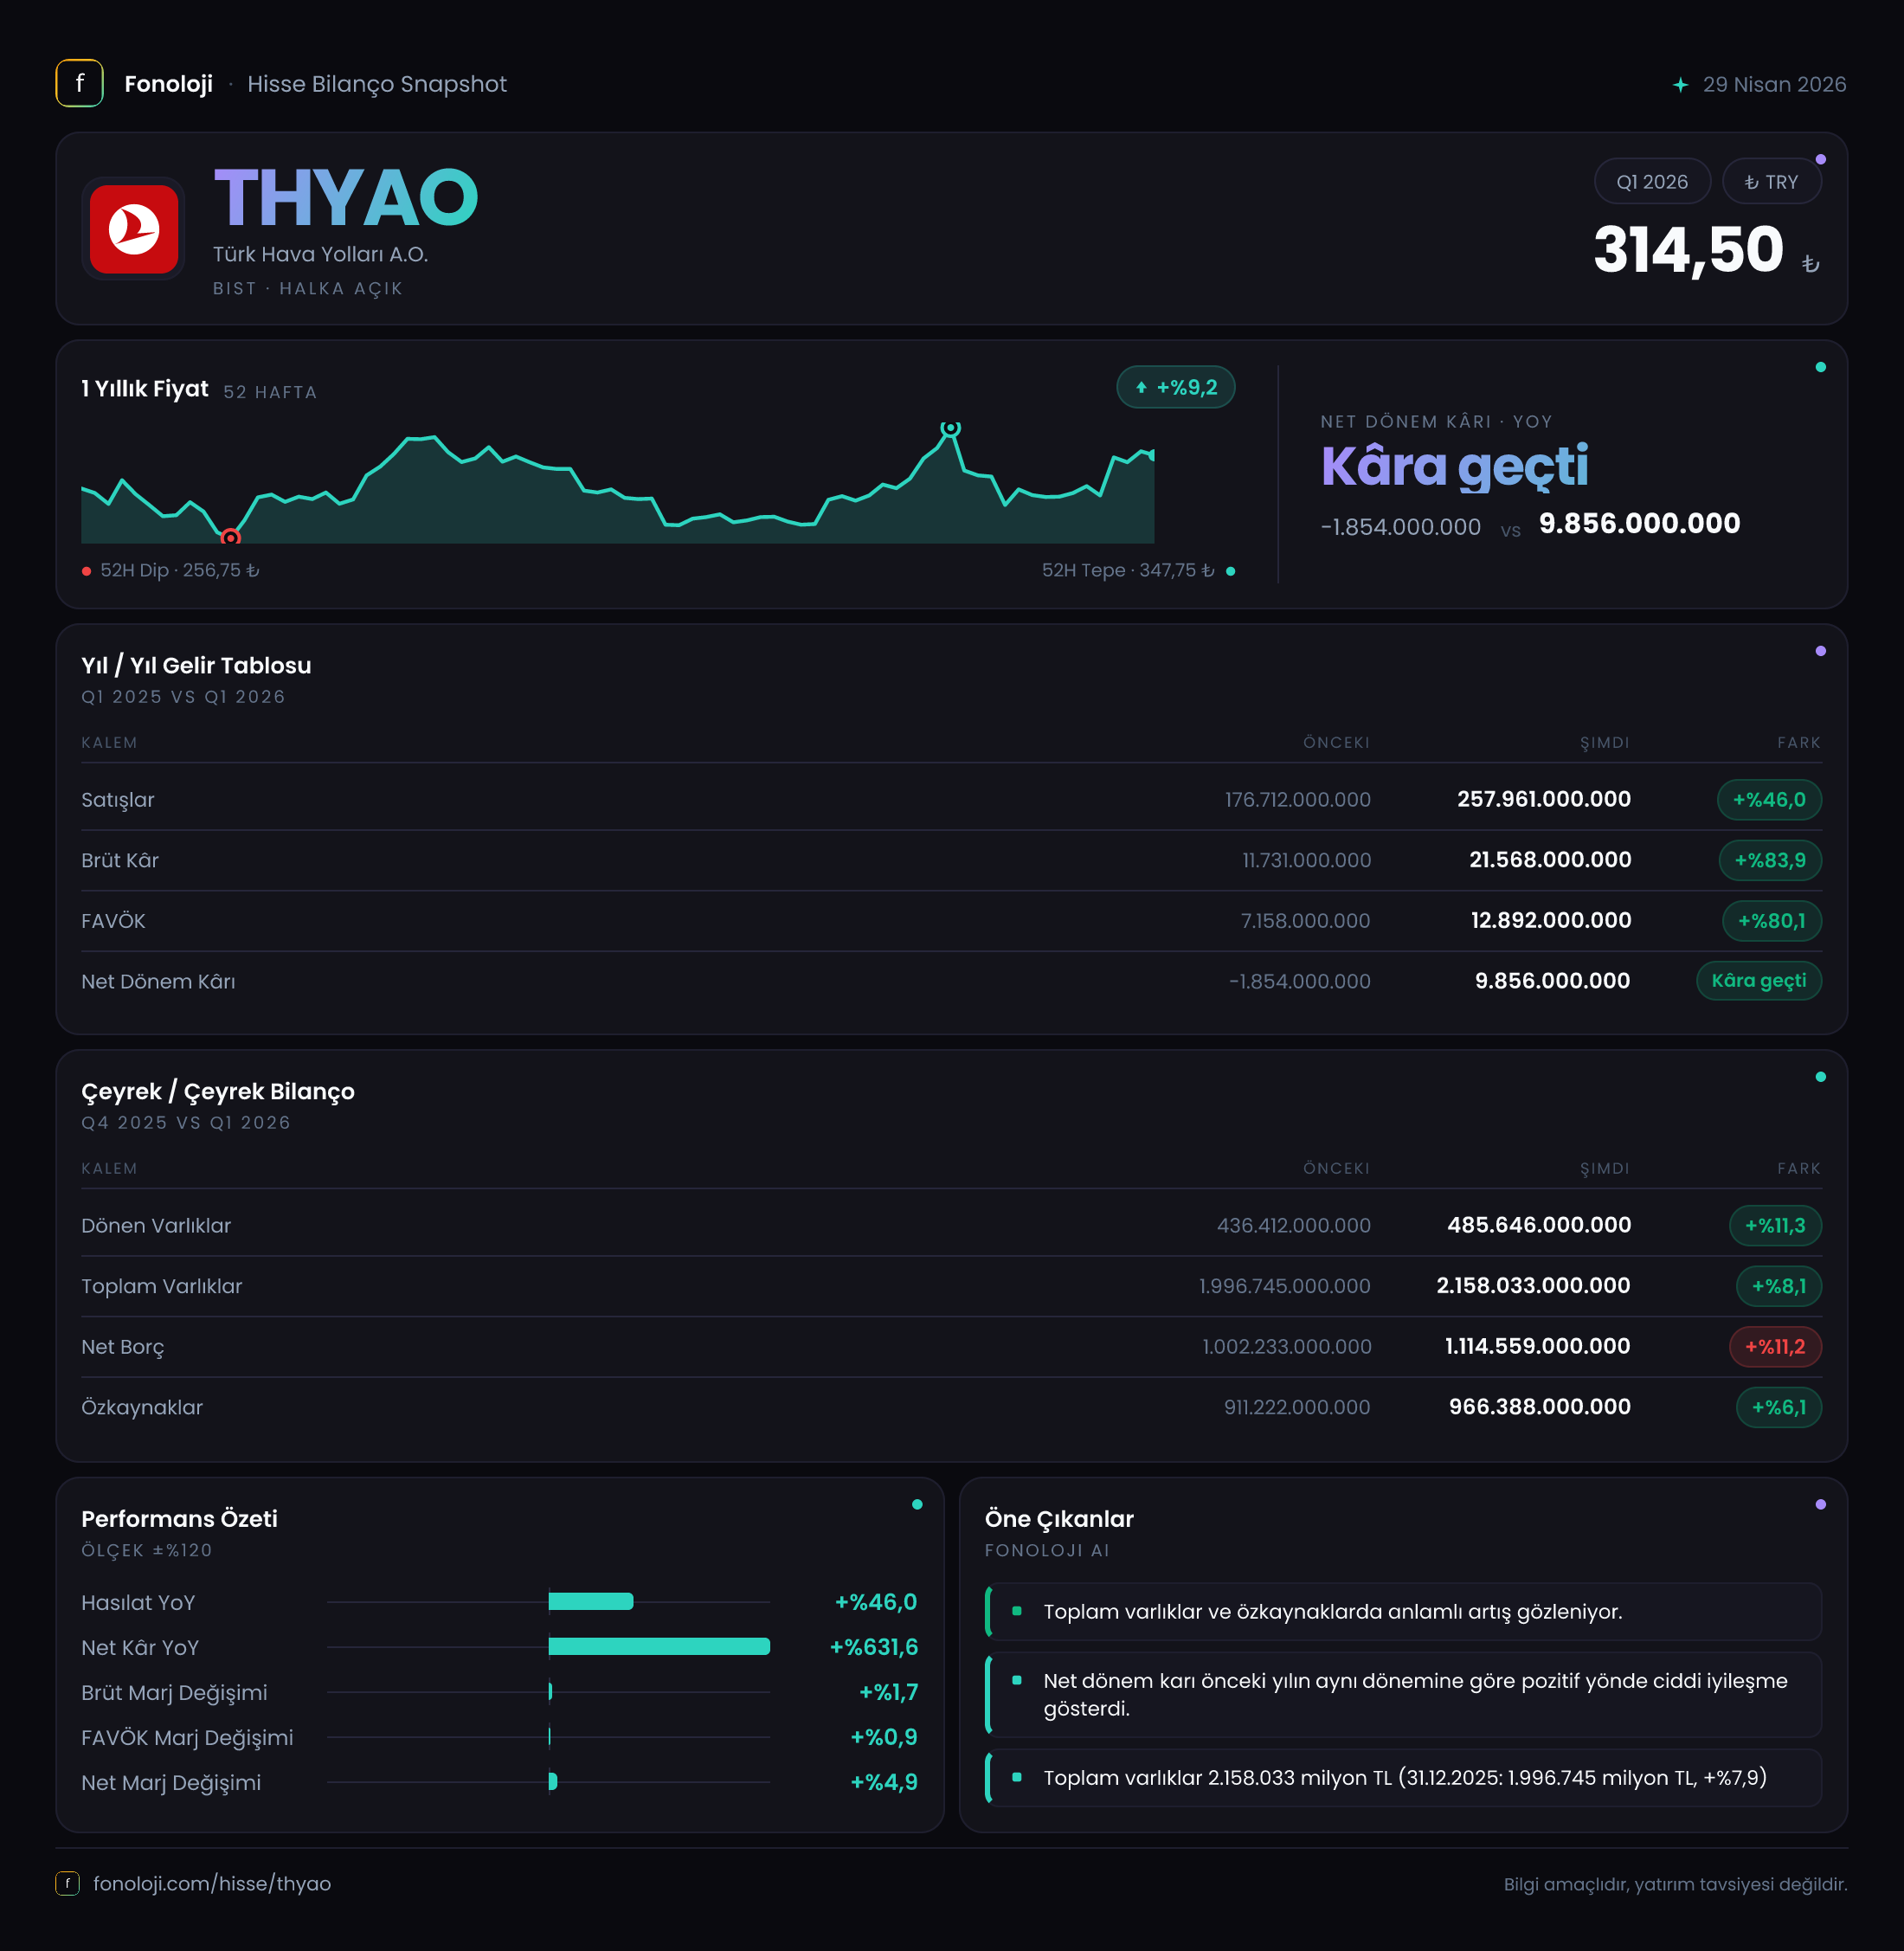Click the Net Borç previous value 1.002.233.000.000
Image resolution: width=1904 pixels, height=1951 pixels.
[x=1286, y=1346]
